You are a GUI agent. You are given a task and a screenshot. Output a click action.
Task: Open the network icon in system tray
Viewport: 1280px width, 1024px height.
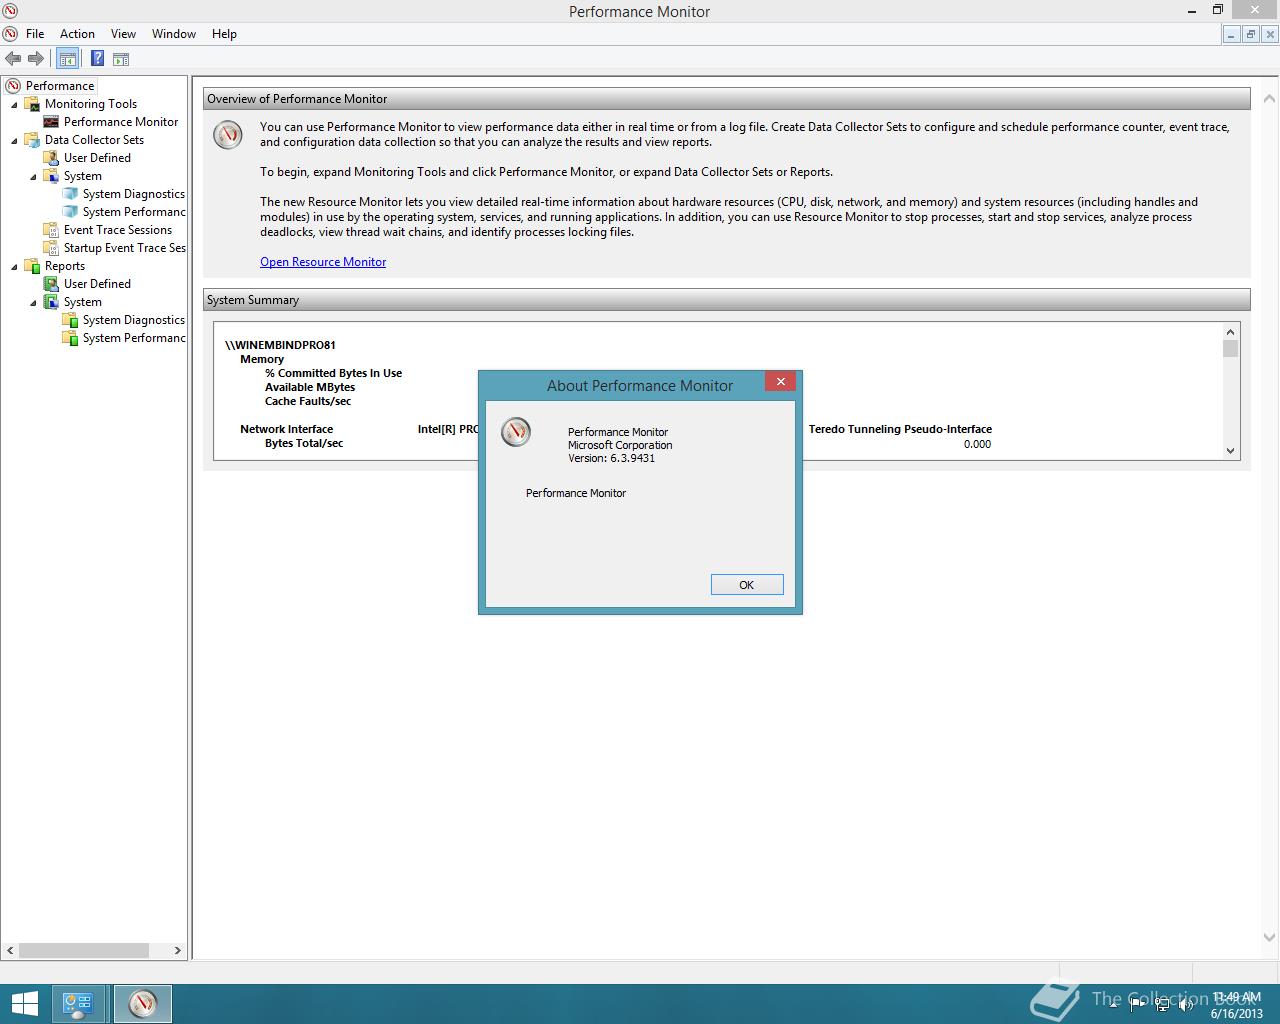pyautogui.click(x=1162, y=1006)
